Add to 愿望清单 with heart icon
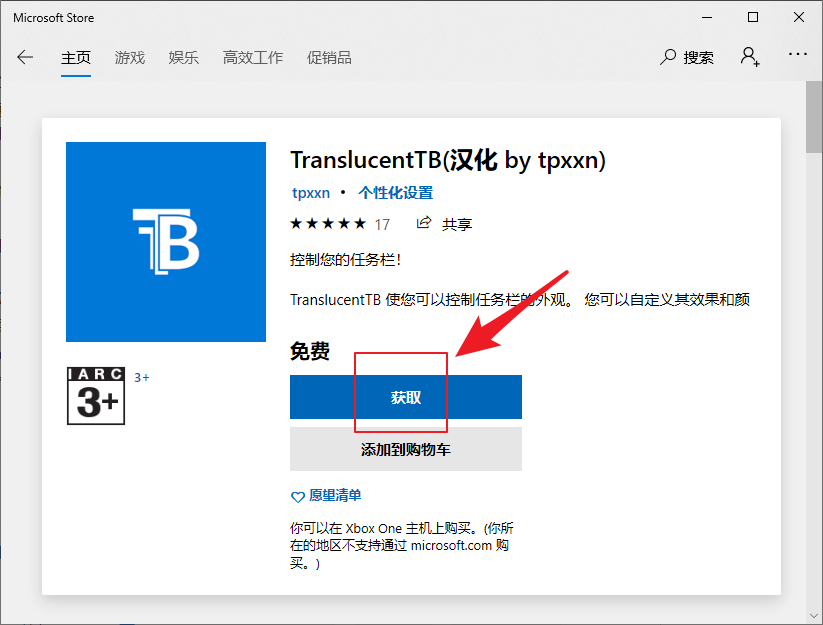This screenshot has width=823, height=625. 326,495
